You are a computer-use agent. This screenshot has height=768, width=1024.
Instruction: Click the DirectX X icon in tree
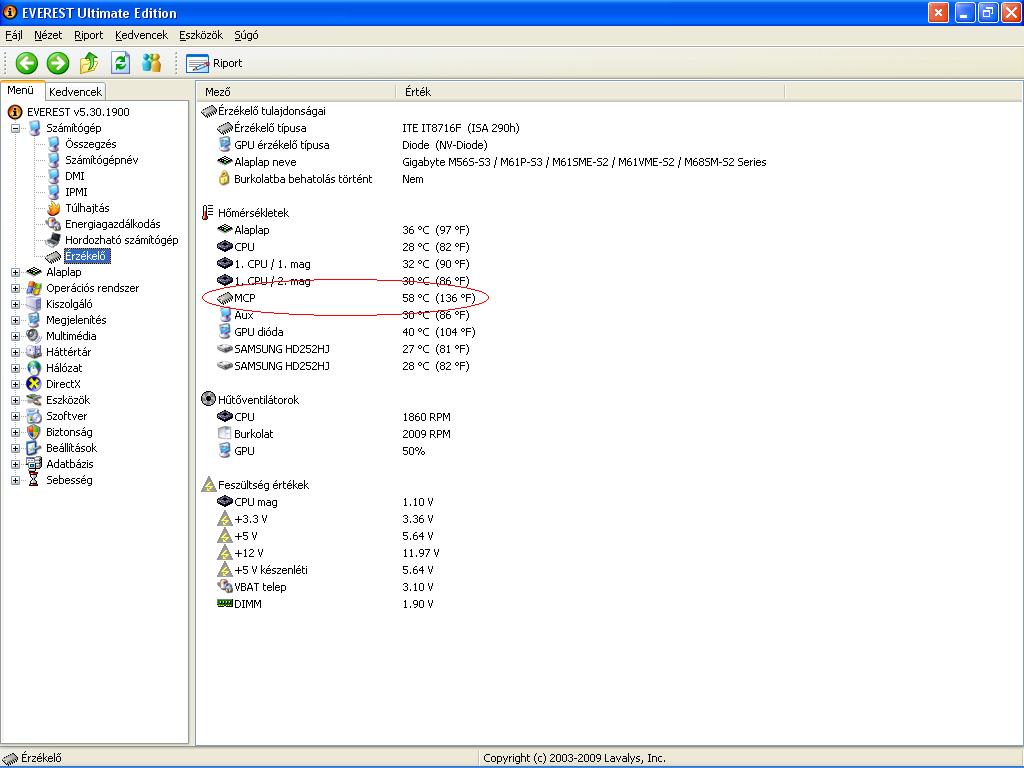pos(34,384)
